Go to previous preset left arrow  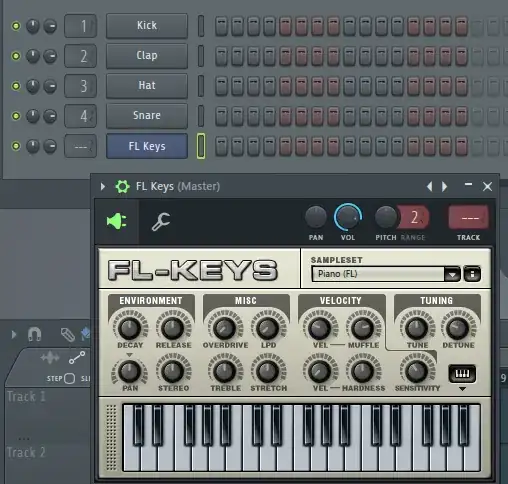click(x=430, y=186)
